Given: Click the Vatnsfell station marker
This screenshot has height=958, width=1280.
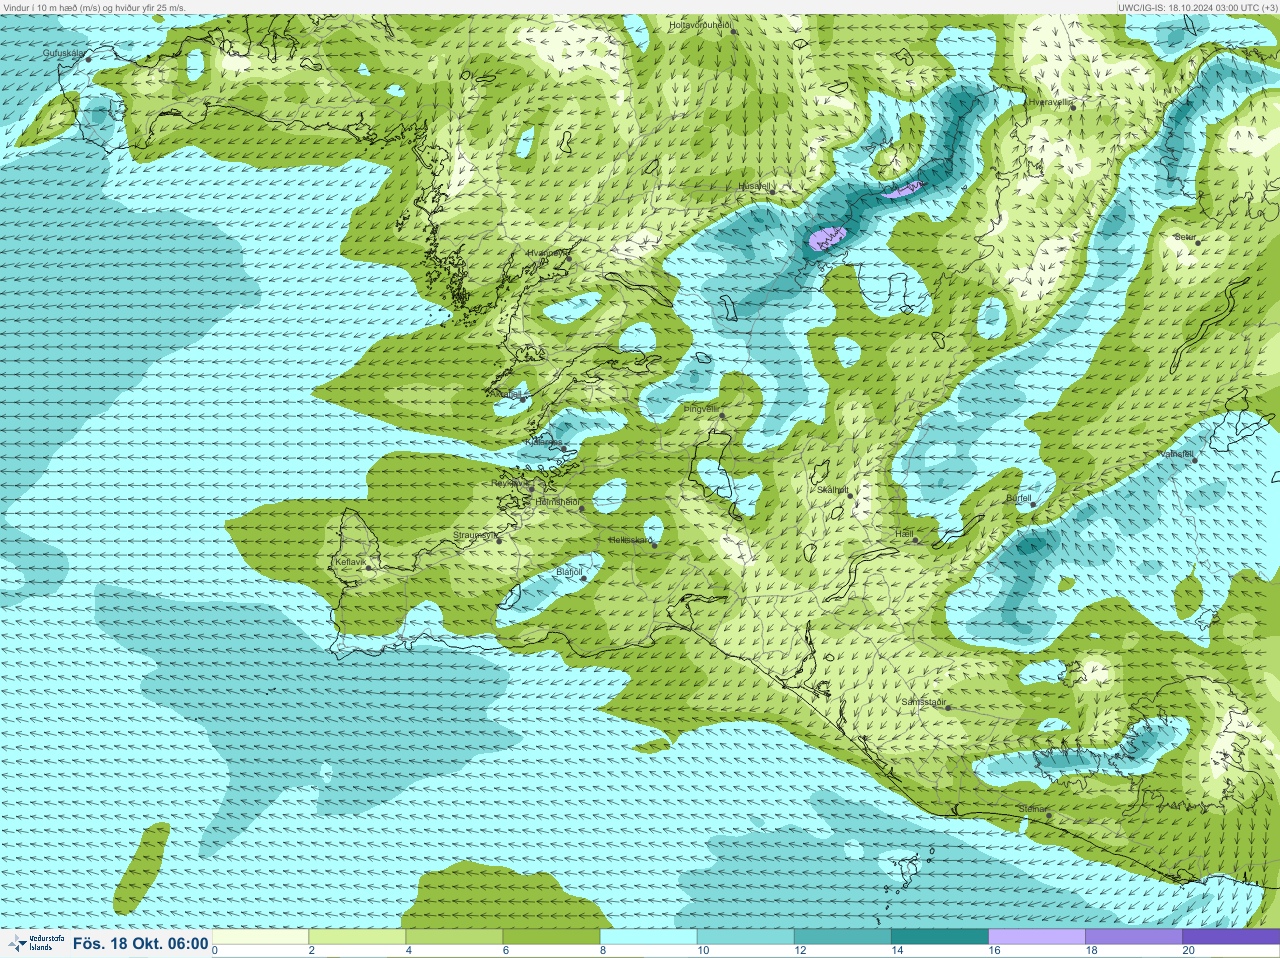Looking at the screenshot, I should 1194,460.
